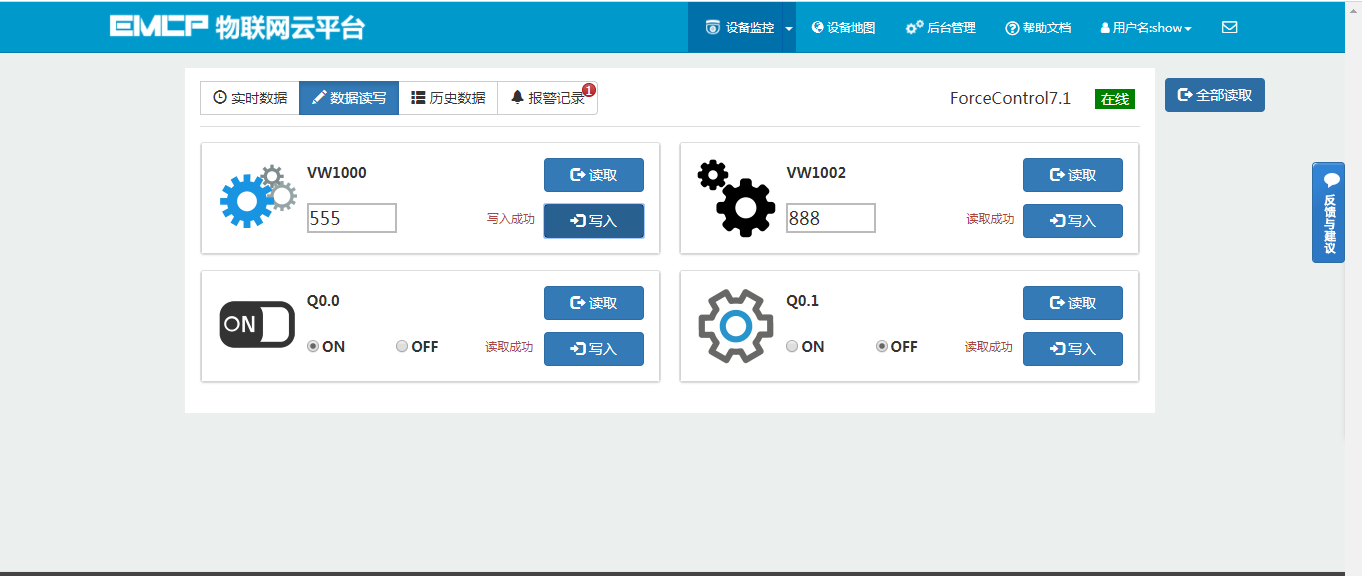Click 写入 to write the VW1002 value

point(1072,221)
